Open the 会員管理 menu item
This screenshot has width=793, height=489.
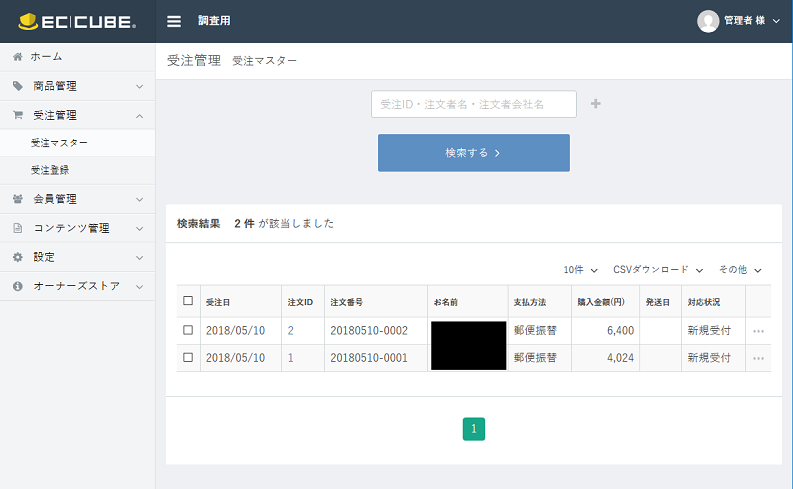77,199
